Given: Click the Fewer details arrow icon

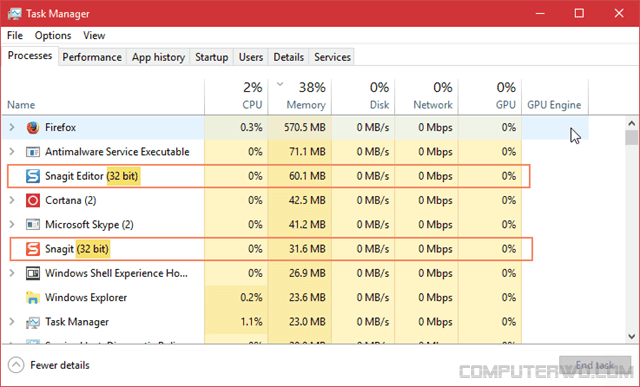Looking at the screenshot, I should coord(16,365).
